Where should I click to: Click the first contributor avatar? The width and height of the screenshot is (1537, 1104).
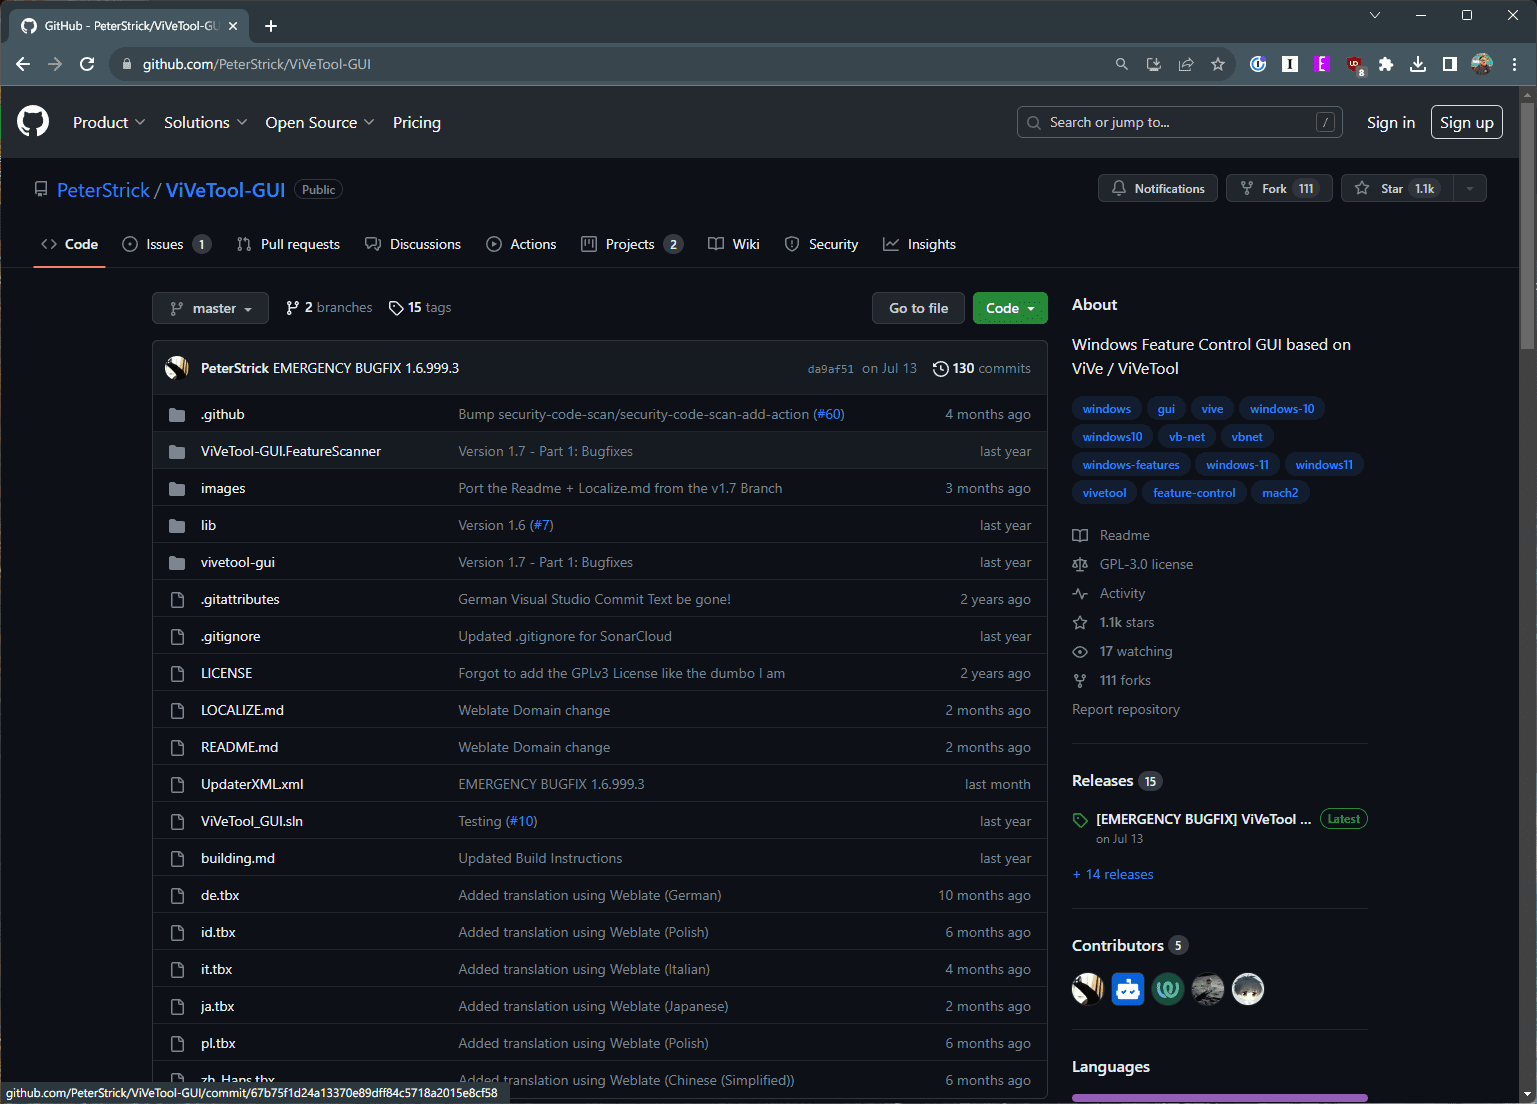tap(1088, 989)
